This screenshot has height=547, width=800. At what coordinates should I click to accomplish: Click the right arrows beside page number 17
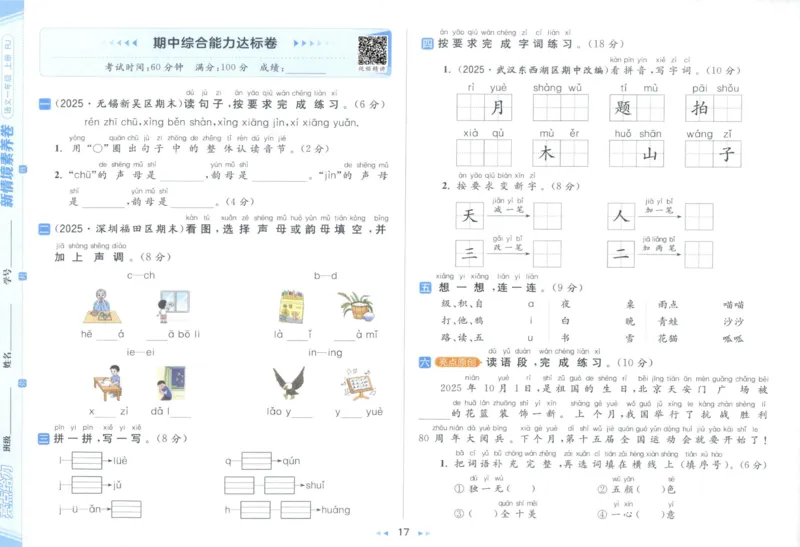click(x=424, y=533)
